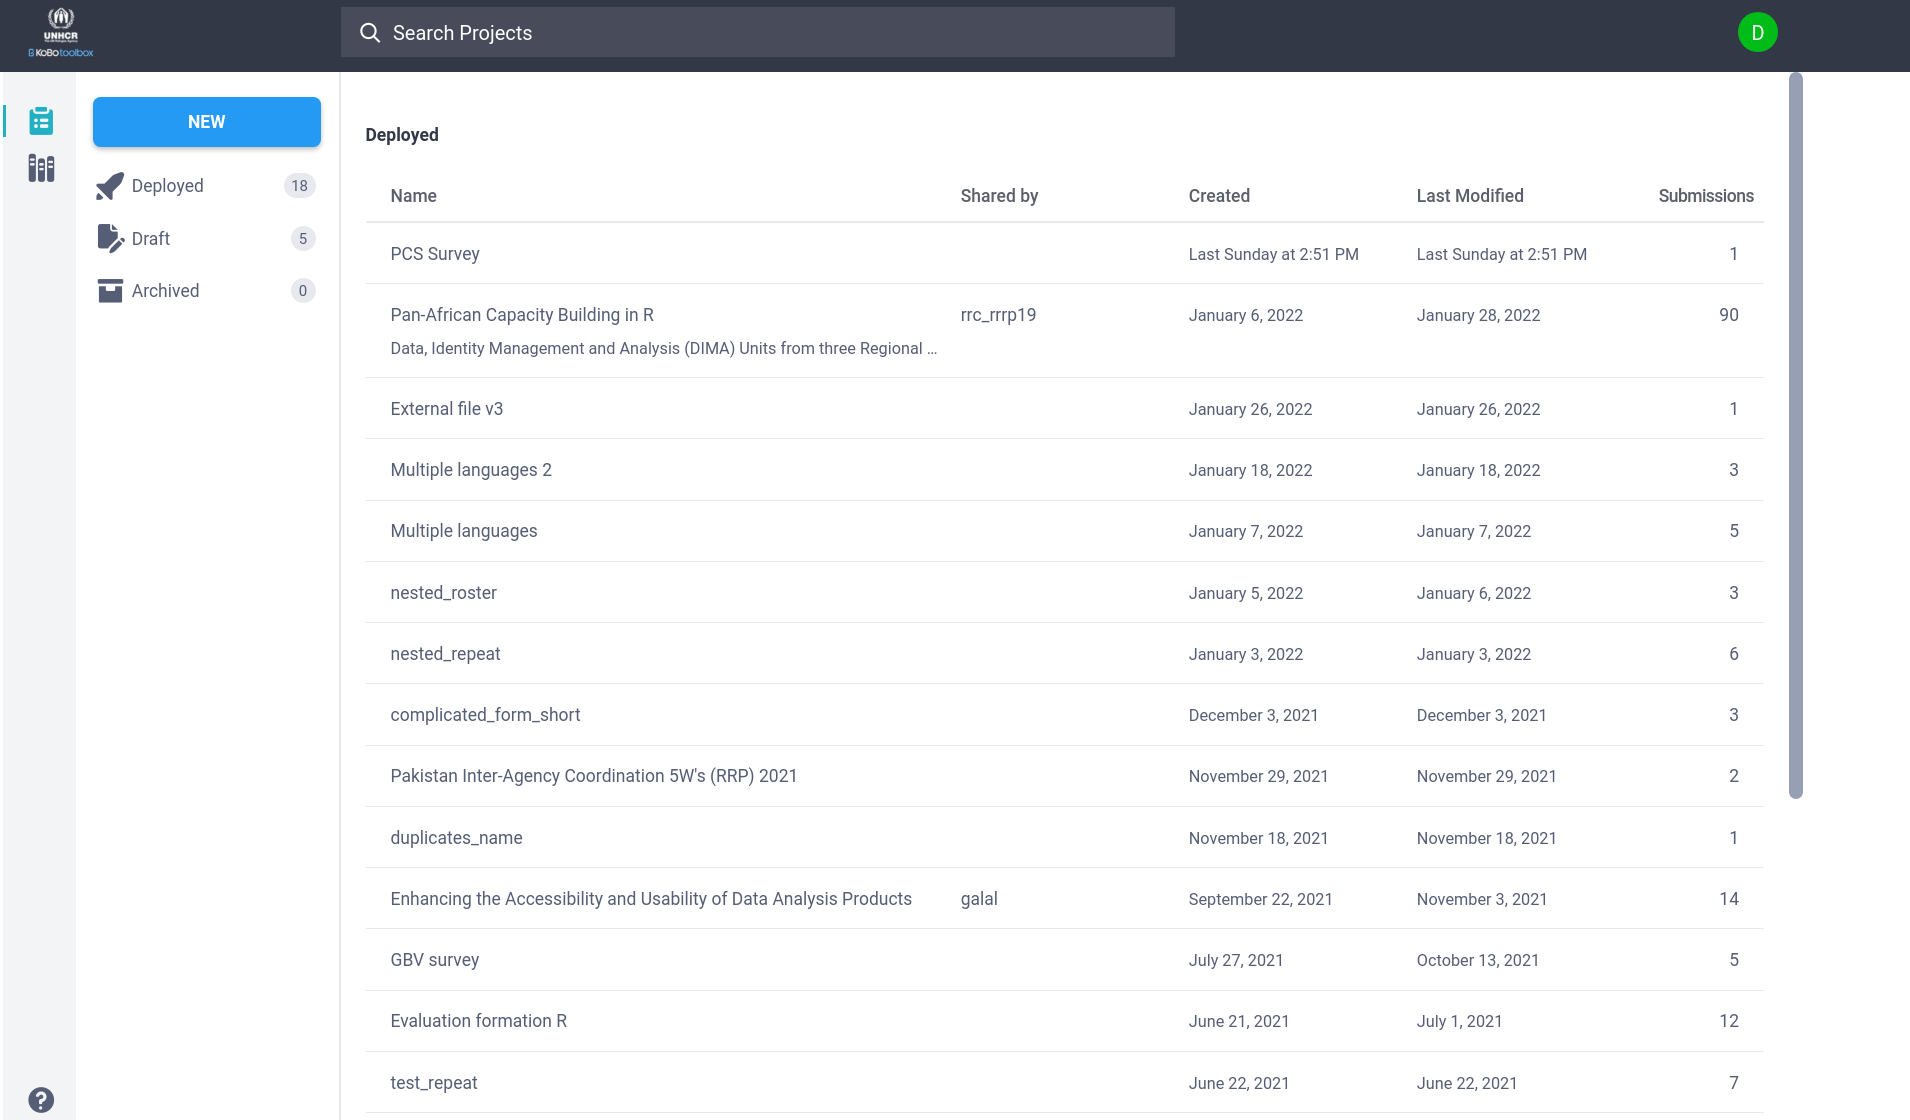Select the Deployed projects filter
The image size is (1910, 1120).
[168, 186]
